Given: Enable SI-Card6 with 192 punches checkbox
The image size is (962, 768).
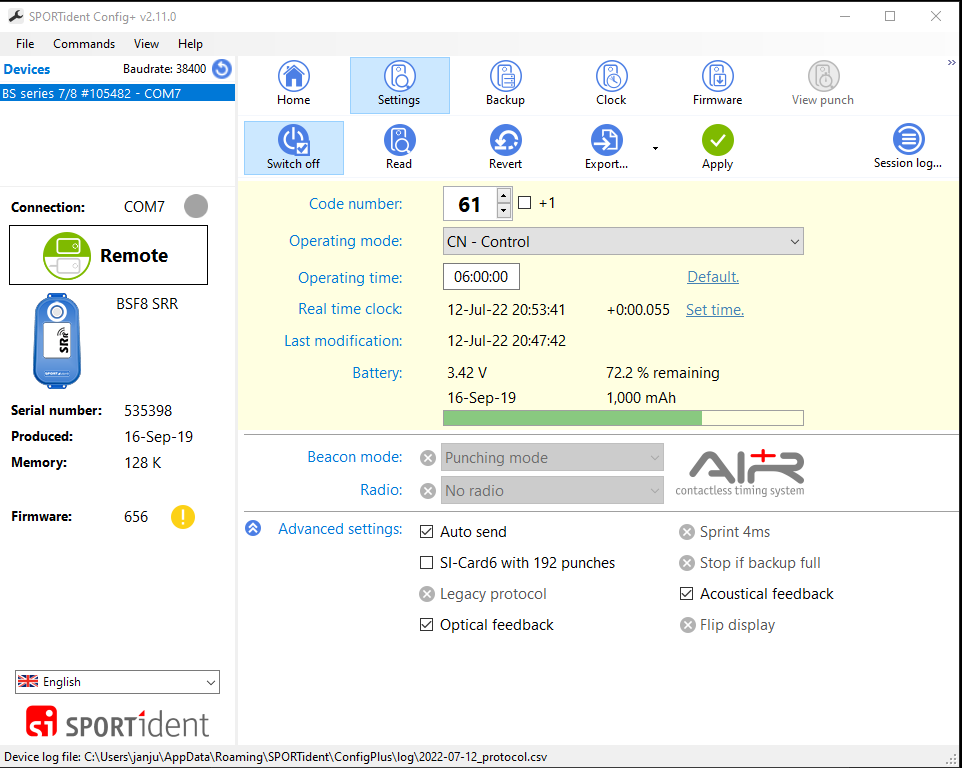Looking at the screenshot, I should pos(427,563).
